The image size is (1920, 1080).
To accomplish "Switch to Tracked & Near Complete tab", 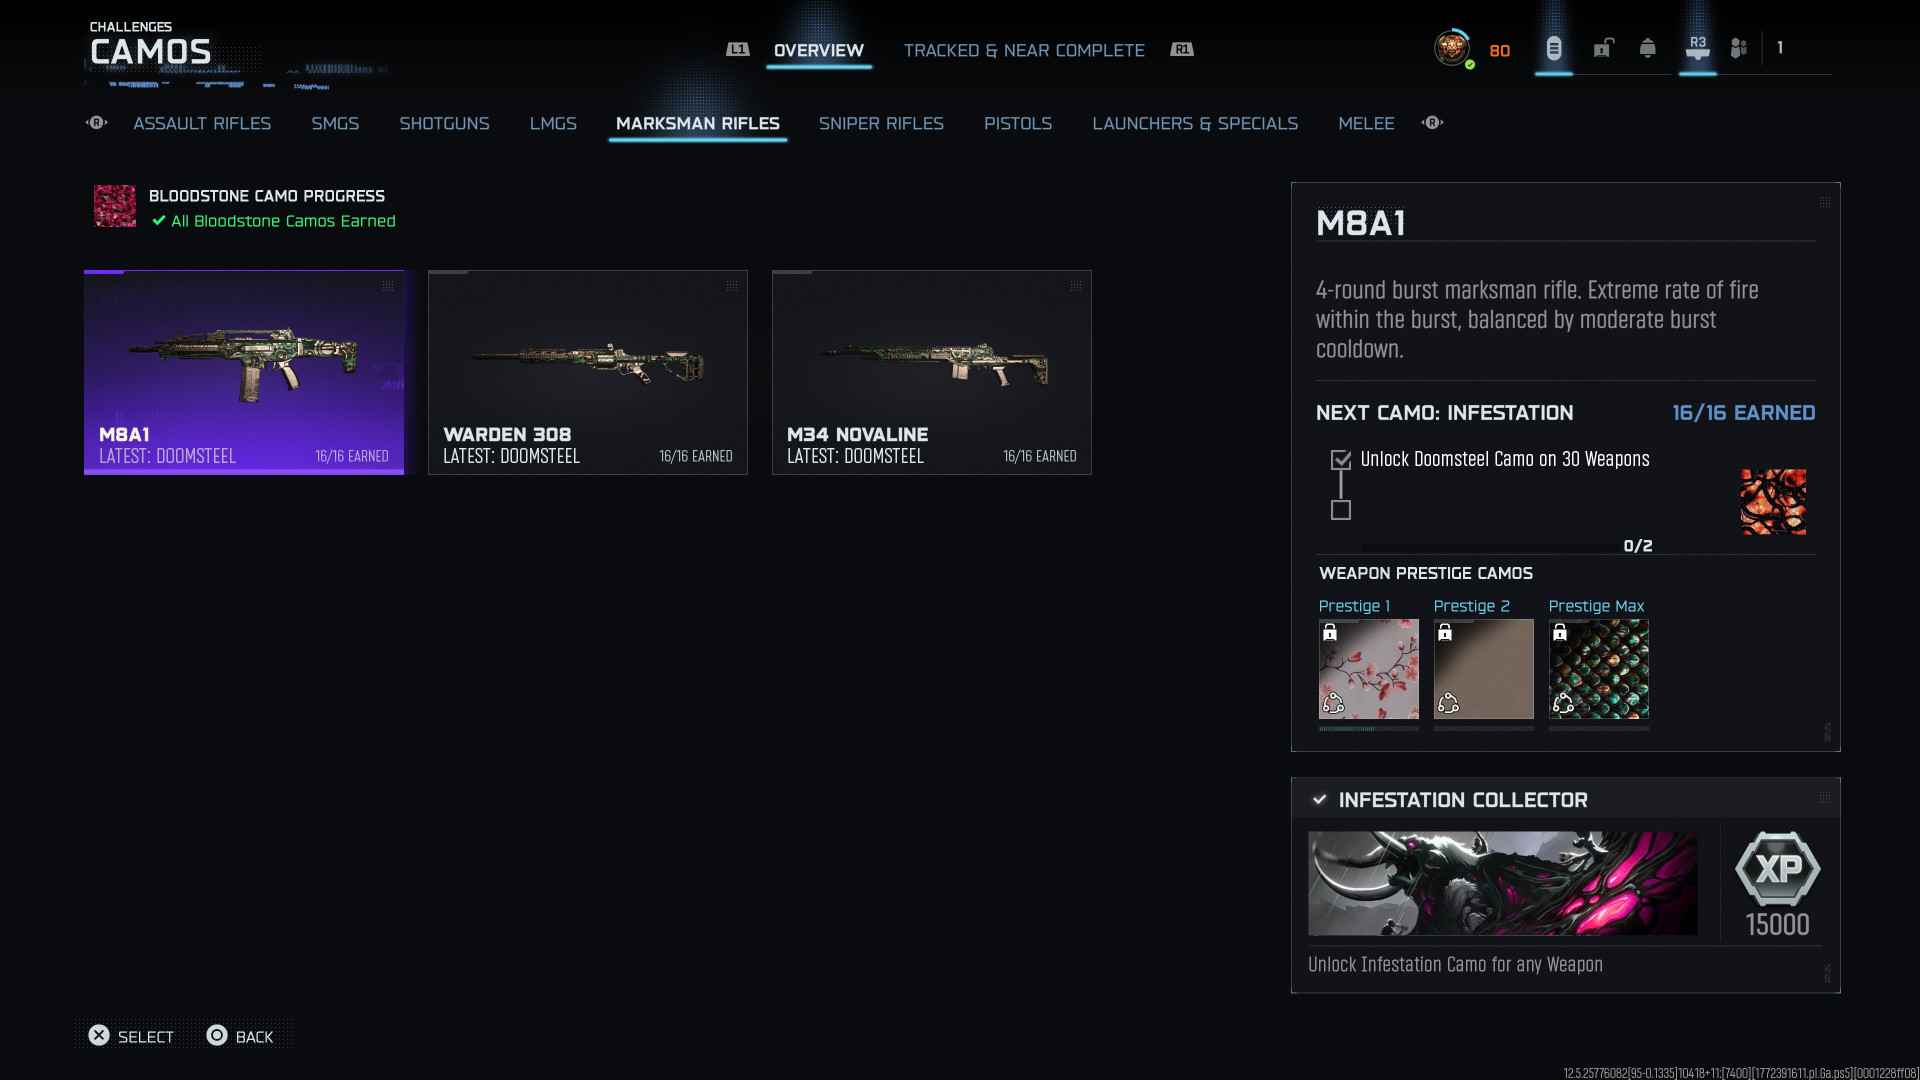I will tap(1023, 50).
